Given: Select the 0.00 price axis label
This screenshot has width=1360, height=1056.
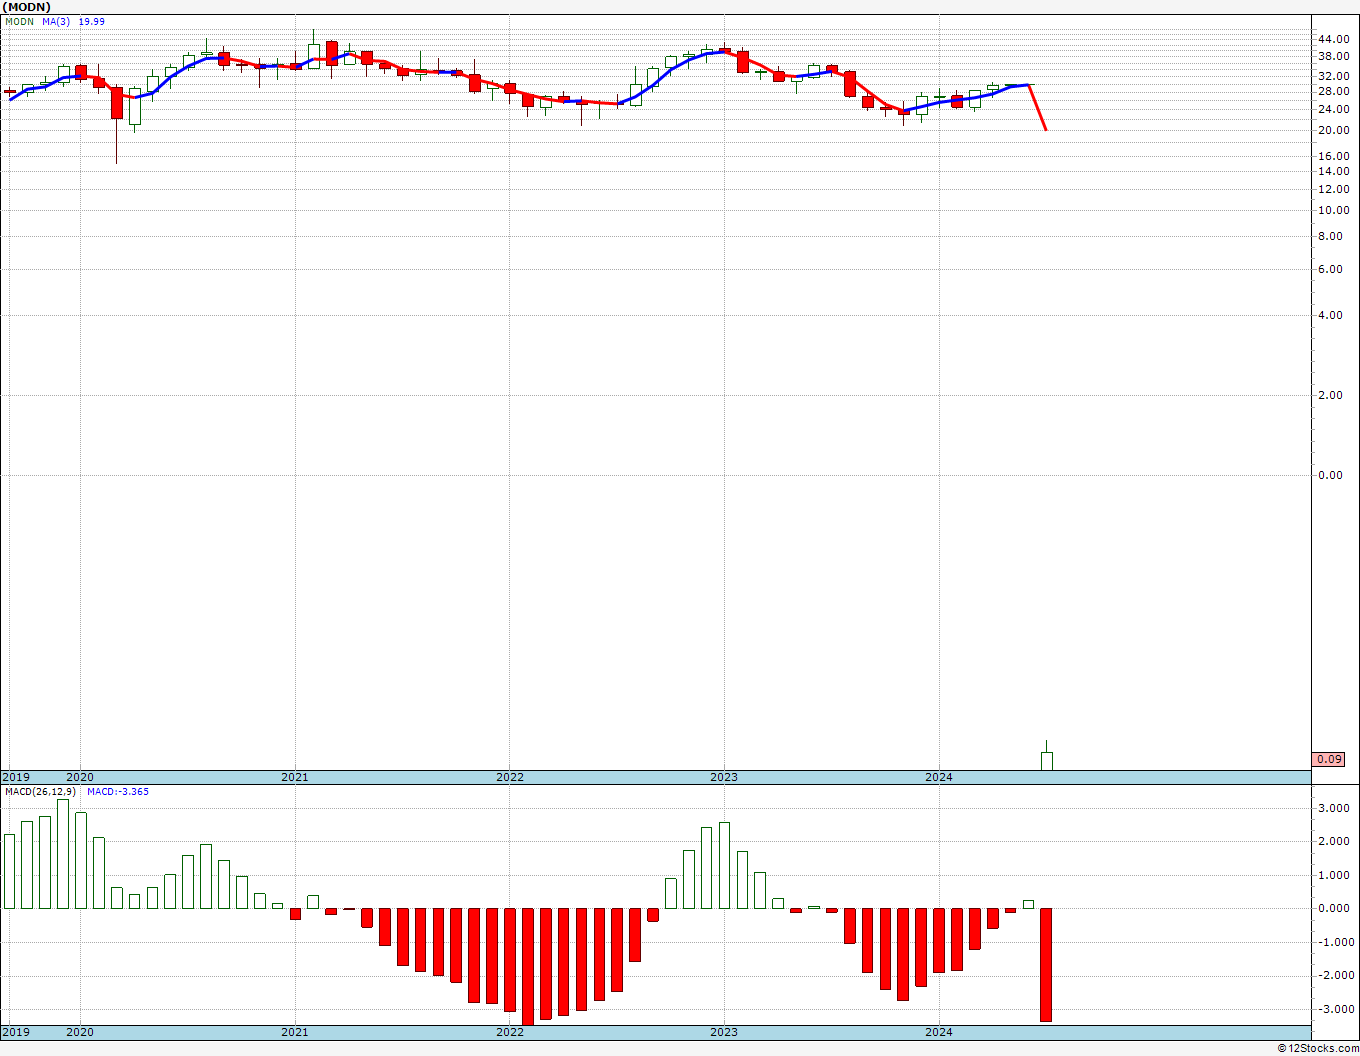Looking at the screenshot, I should (x=1331, y=475).
